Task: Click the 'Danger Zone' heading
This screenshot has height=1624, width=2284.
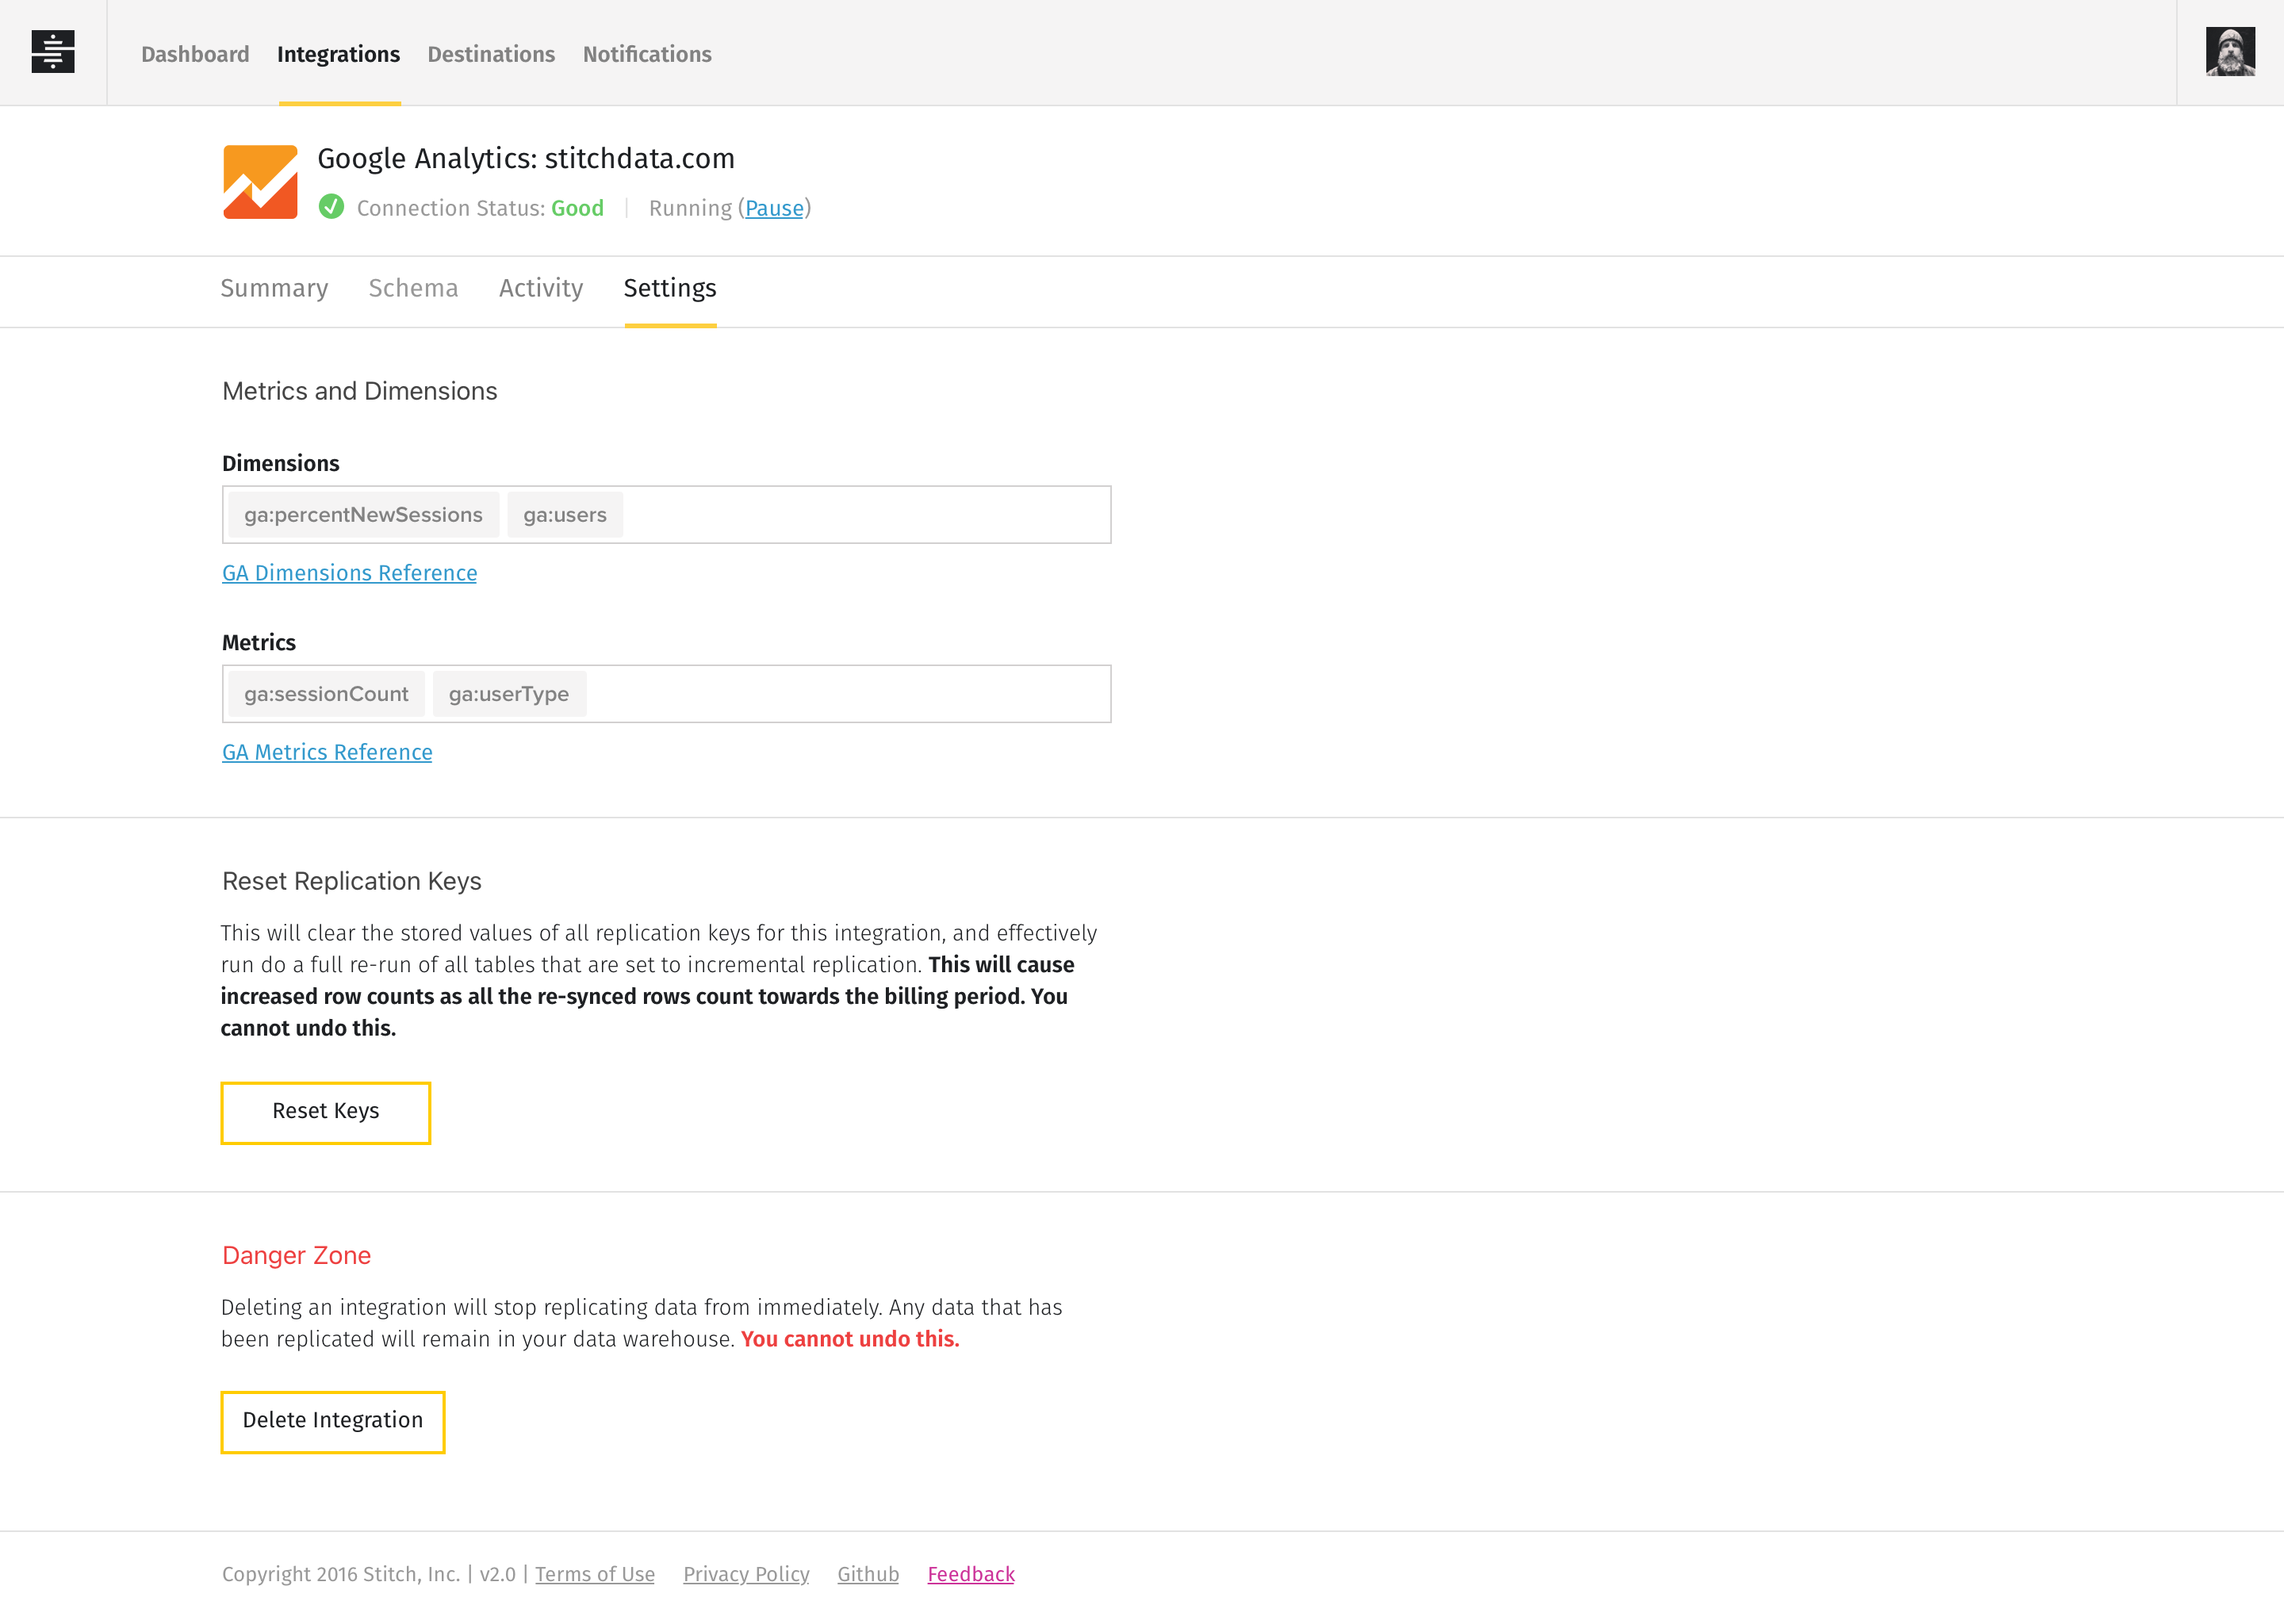Action: (x=296, y=1255)
